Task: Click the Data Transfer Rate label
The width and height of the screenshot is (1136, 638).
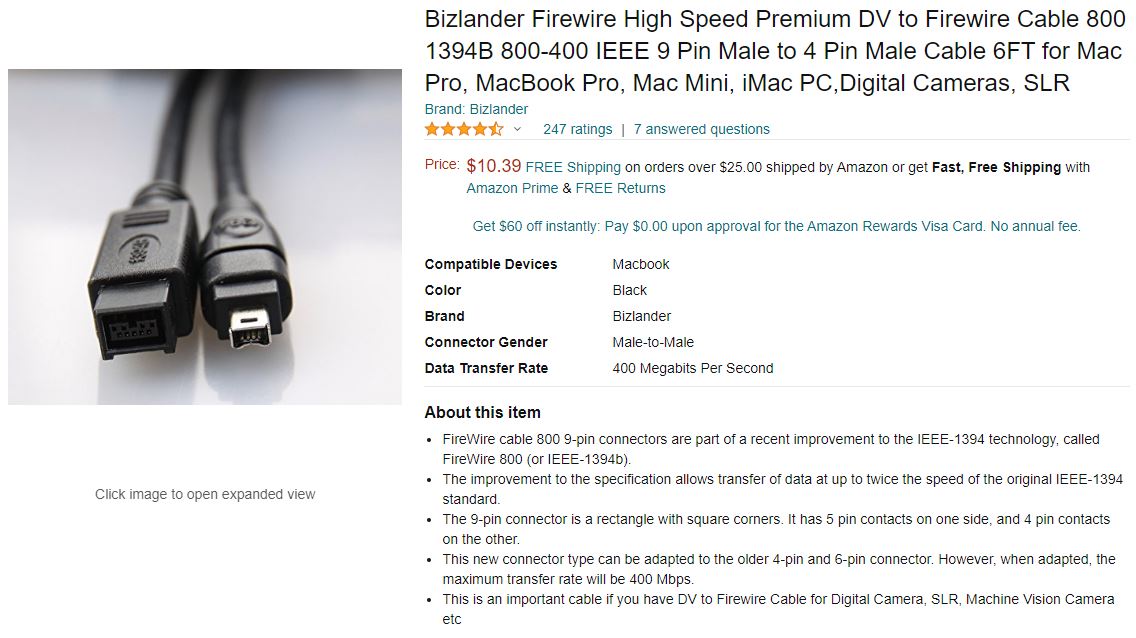Action: pyautogui.click(x=486, y=368)
